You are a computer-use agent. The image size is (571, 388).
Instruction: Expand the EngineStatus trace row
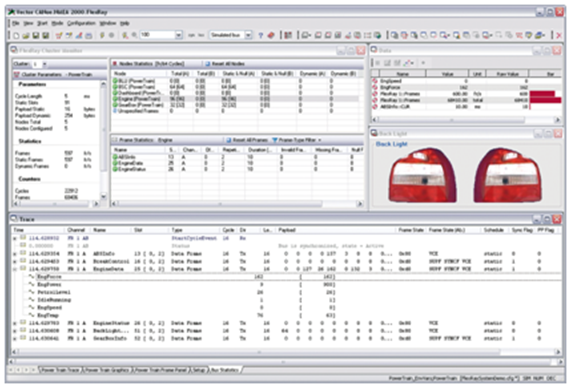point(15,323)
